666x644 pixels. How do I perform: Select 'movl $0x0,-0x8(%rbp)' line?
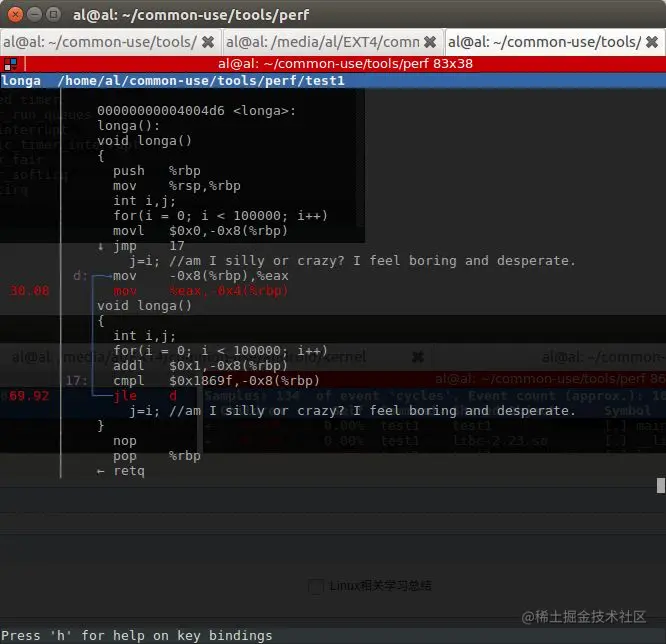tap(200, 231)
